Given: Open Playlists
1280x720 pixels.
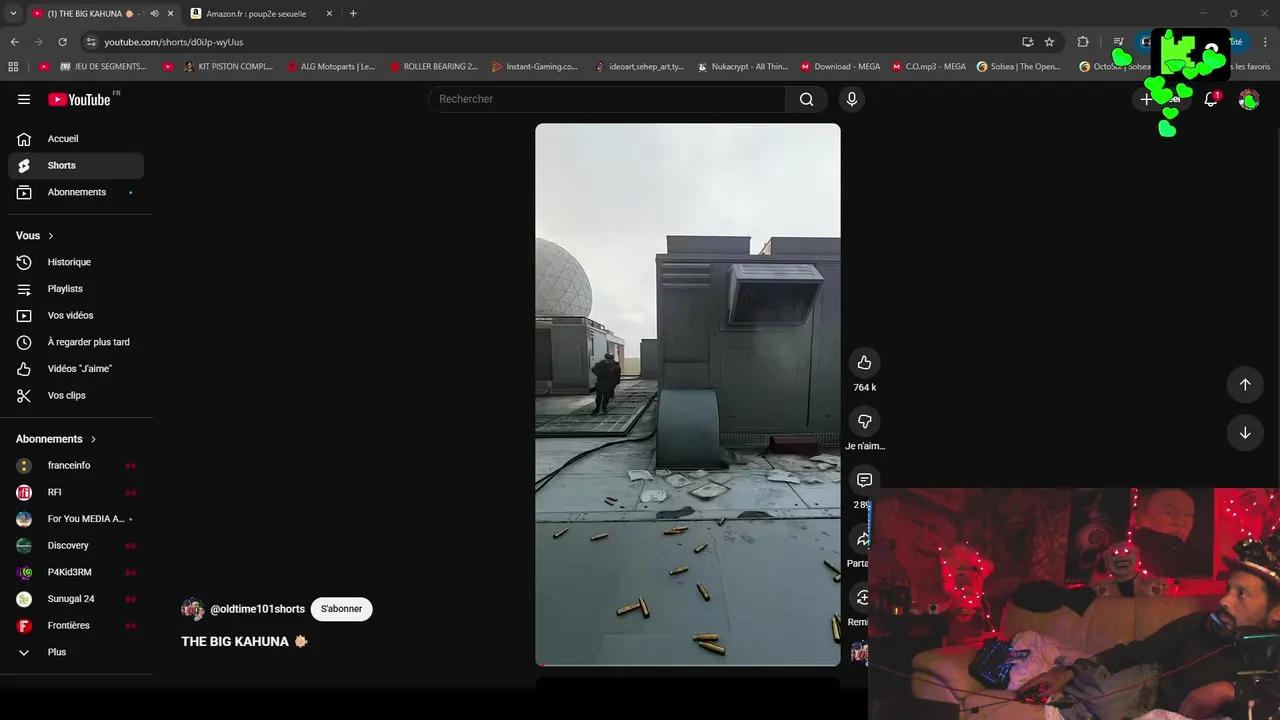Looking at the screenshot, I should coord(75,289).
